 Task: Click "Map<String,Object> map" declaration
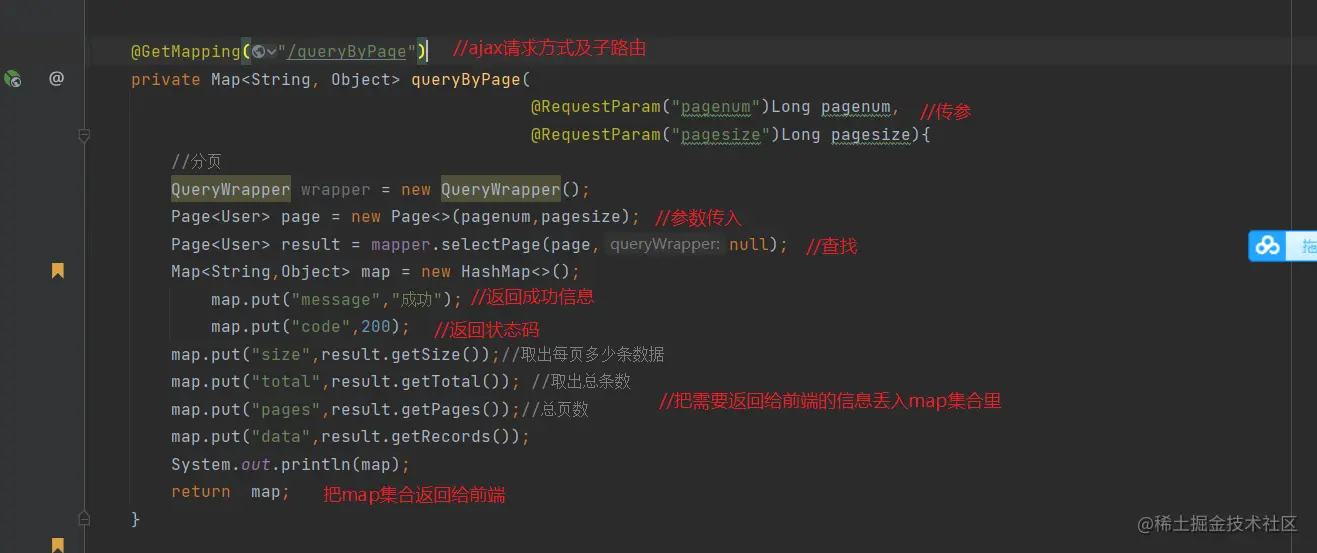point(281,272)
